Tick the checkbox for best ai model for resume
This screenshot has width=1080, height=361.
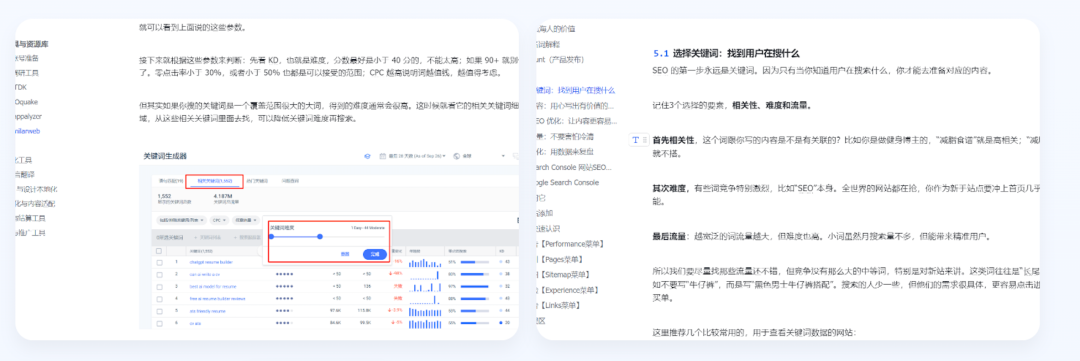coord(159,286)
